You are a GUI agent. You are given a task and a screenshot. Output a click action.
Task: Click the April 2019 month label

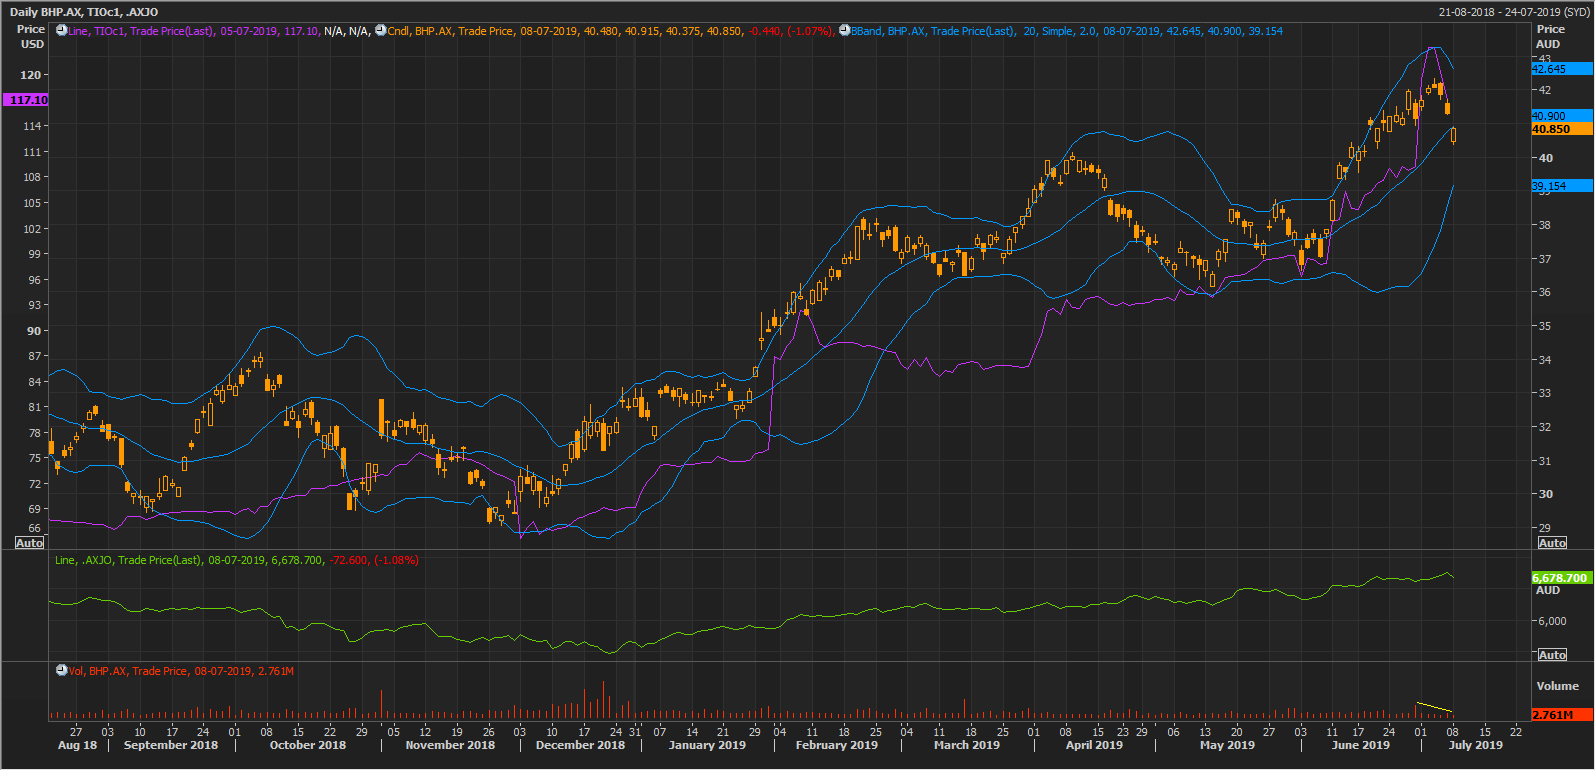(x=1094, y=745)
